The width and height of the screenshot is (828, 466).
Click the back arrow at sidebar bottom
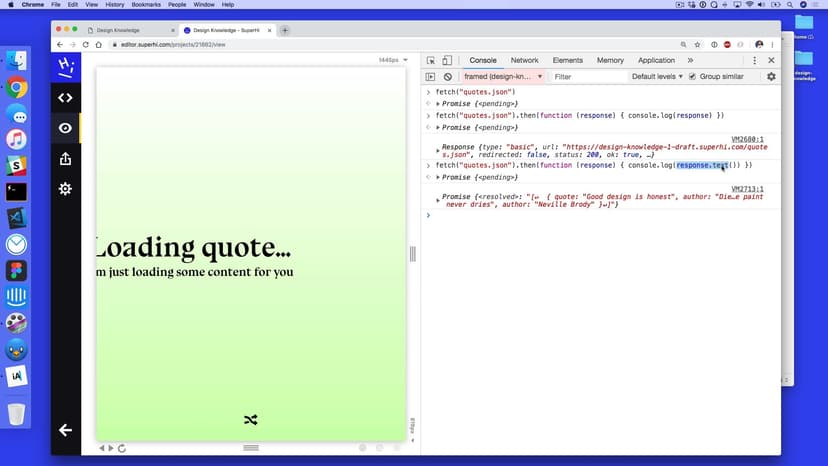(65, 430)
